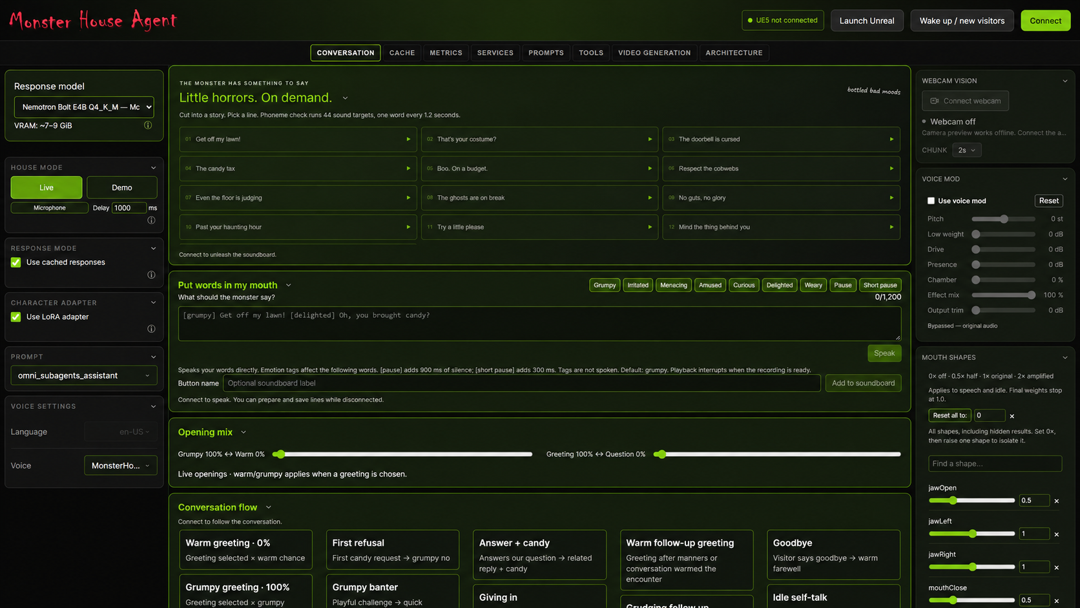The height and width of the screenshot is (608, 1080).
Task: Open the Video Generation tab
Action: point(654,53)
